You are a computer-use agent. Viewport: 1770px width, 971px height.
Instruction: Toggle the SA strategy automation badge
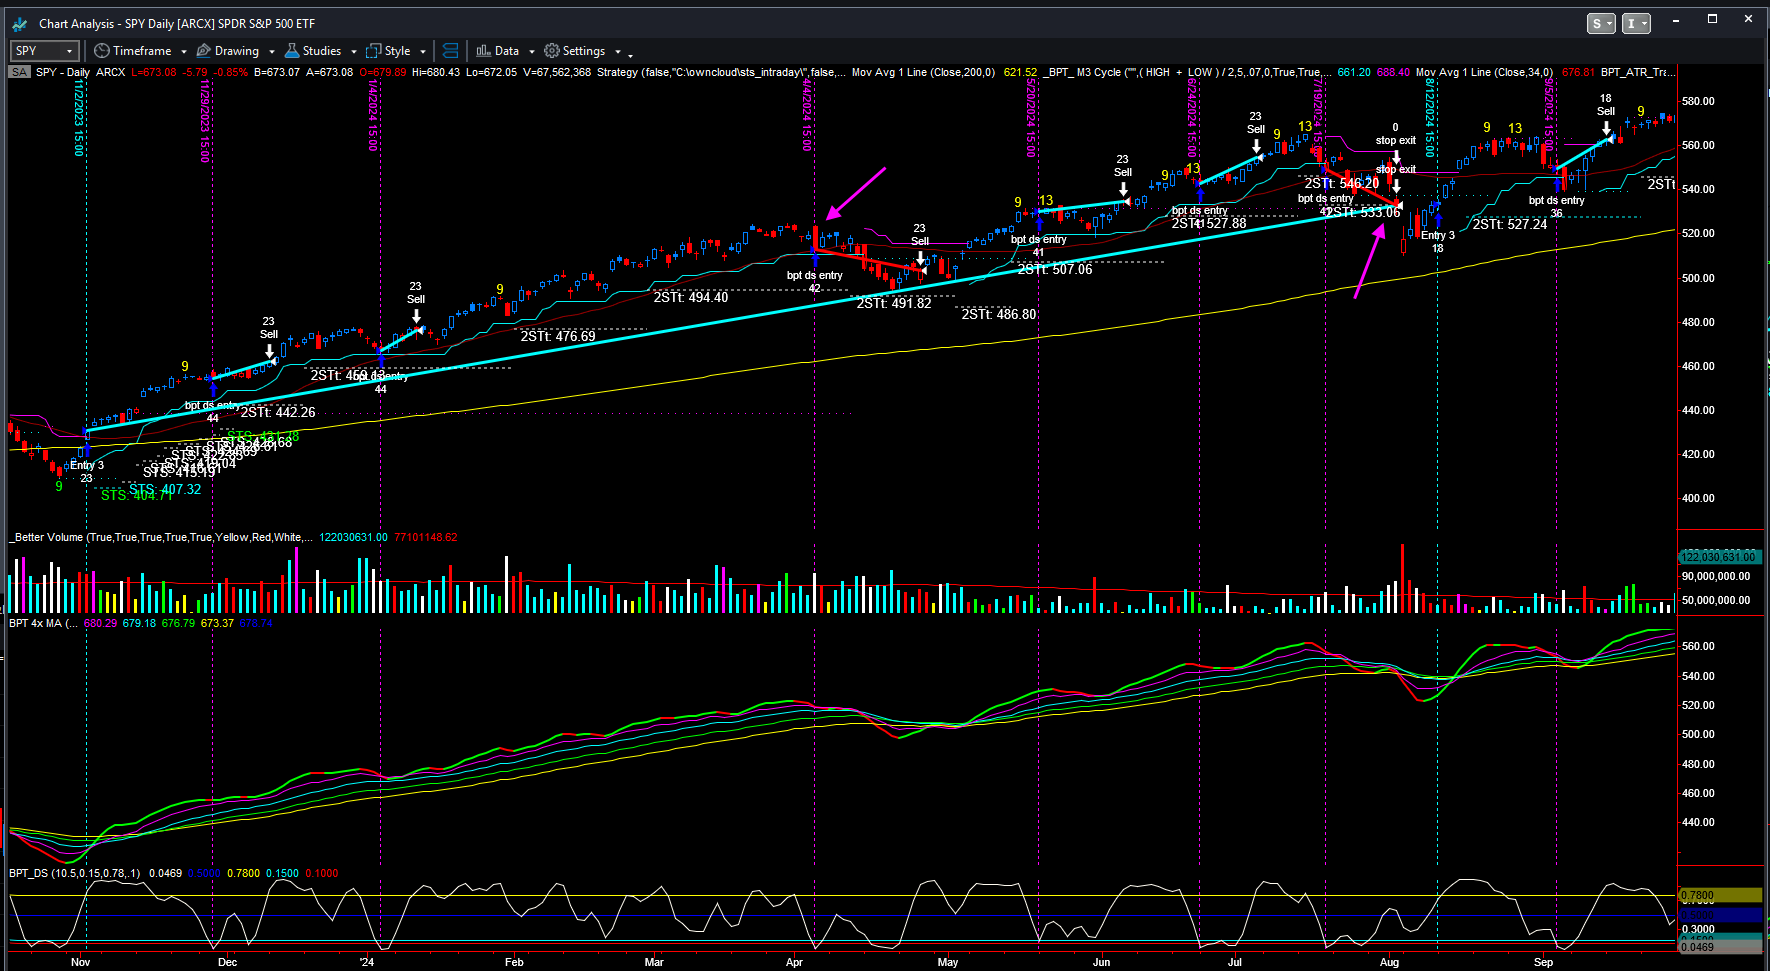(x=19, y=72)
